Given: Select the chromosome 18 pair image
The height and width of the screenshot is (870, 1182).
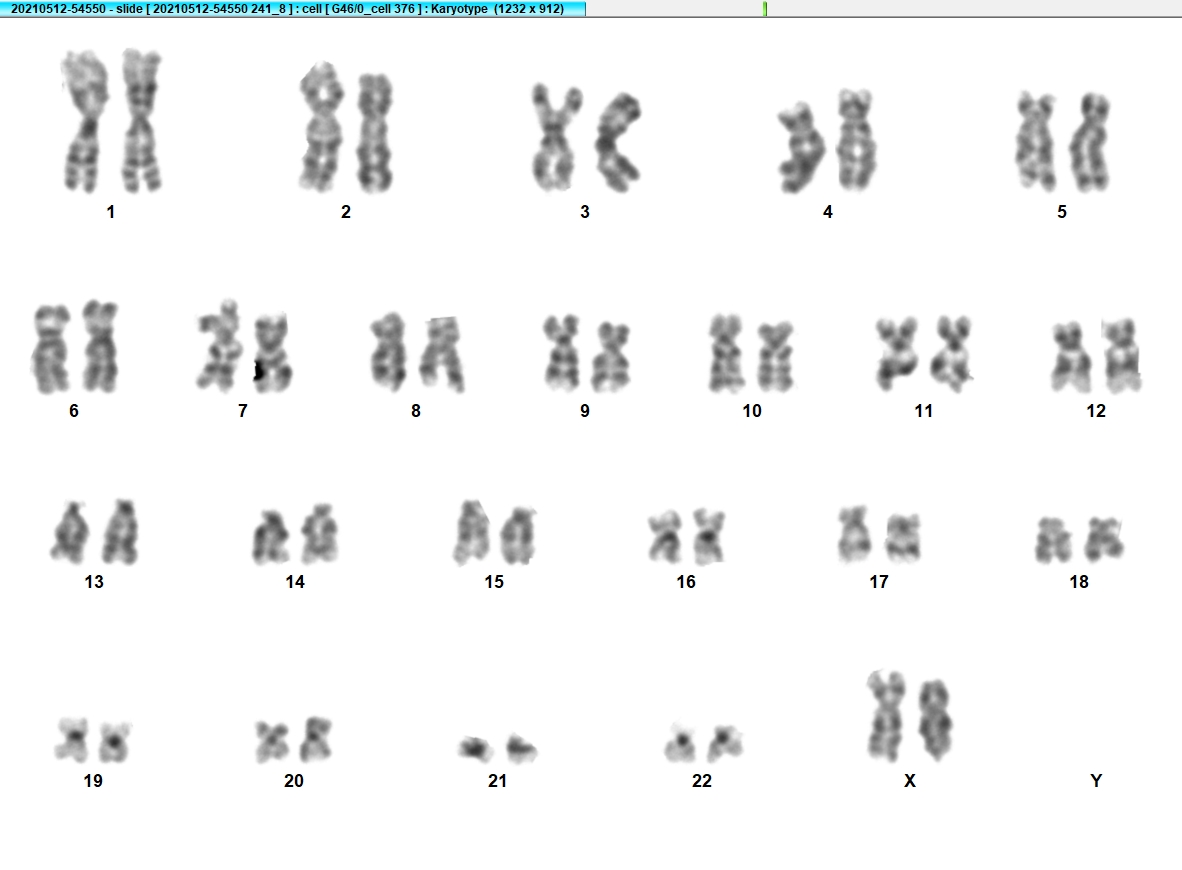Looking at the screenshot, I should (x=1079, y=540).
